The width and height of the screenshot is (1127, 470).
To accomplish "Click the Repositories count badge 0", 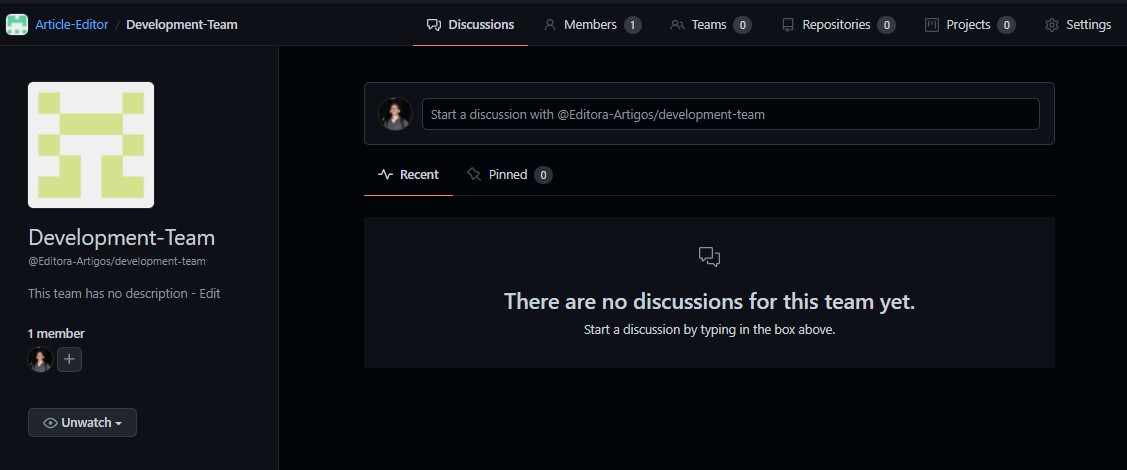I will pyautogui.click(x=886, y=25).
